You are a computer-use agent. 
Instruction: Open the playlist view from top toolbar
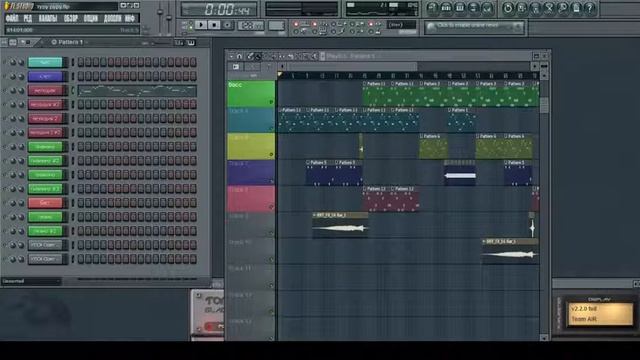point(433,8)
